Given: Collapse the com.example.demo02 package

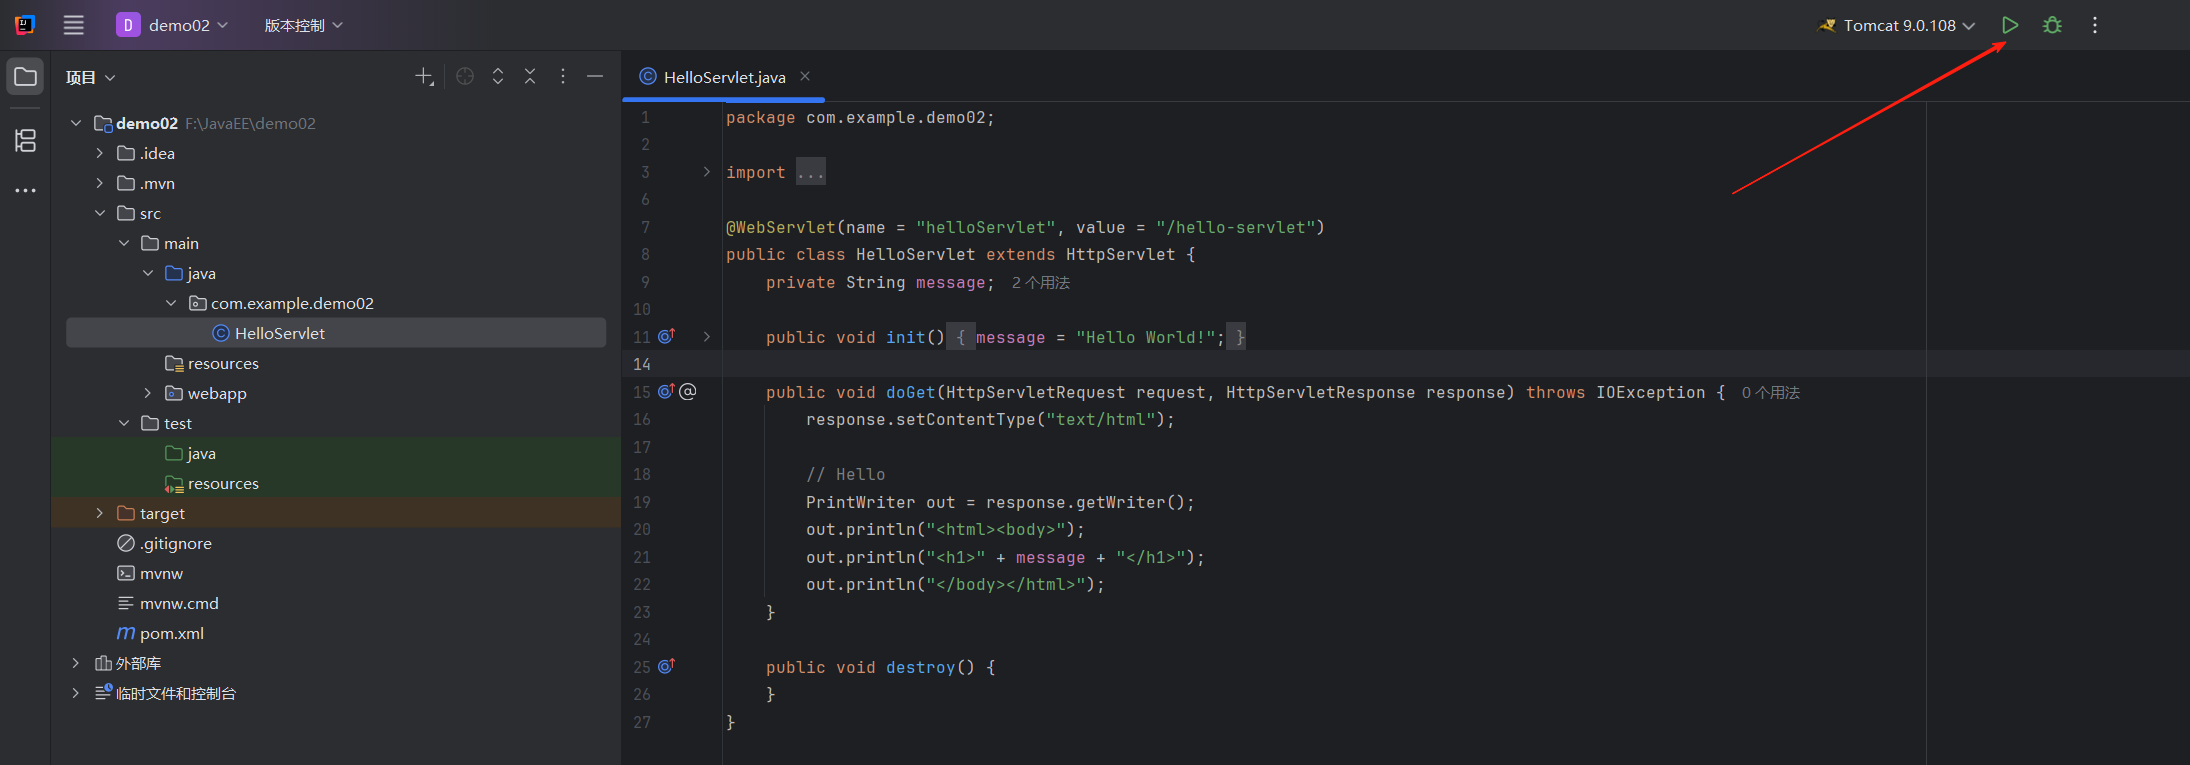Looking at the screenshot, I should tap(172, 303).
